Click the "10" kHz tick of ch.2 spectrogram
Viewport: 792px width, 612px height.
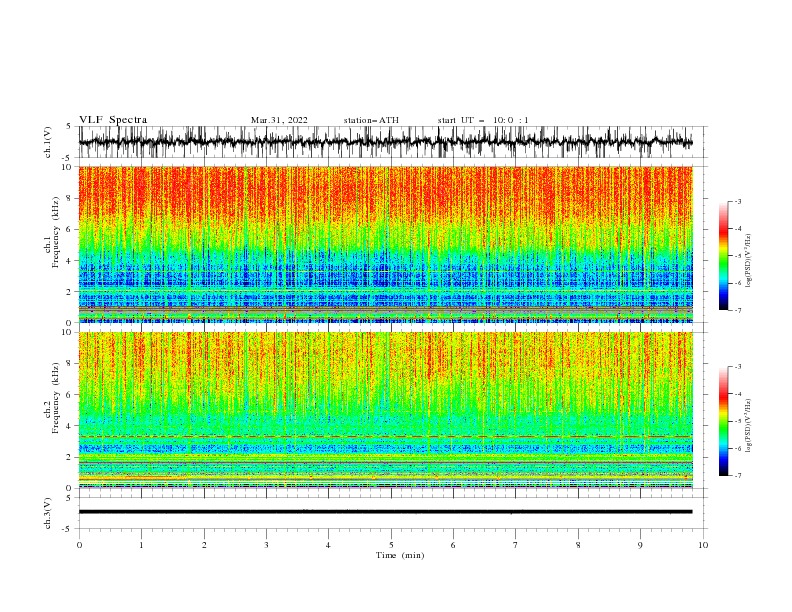(67, 332)
